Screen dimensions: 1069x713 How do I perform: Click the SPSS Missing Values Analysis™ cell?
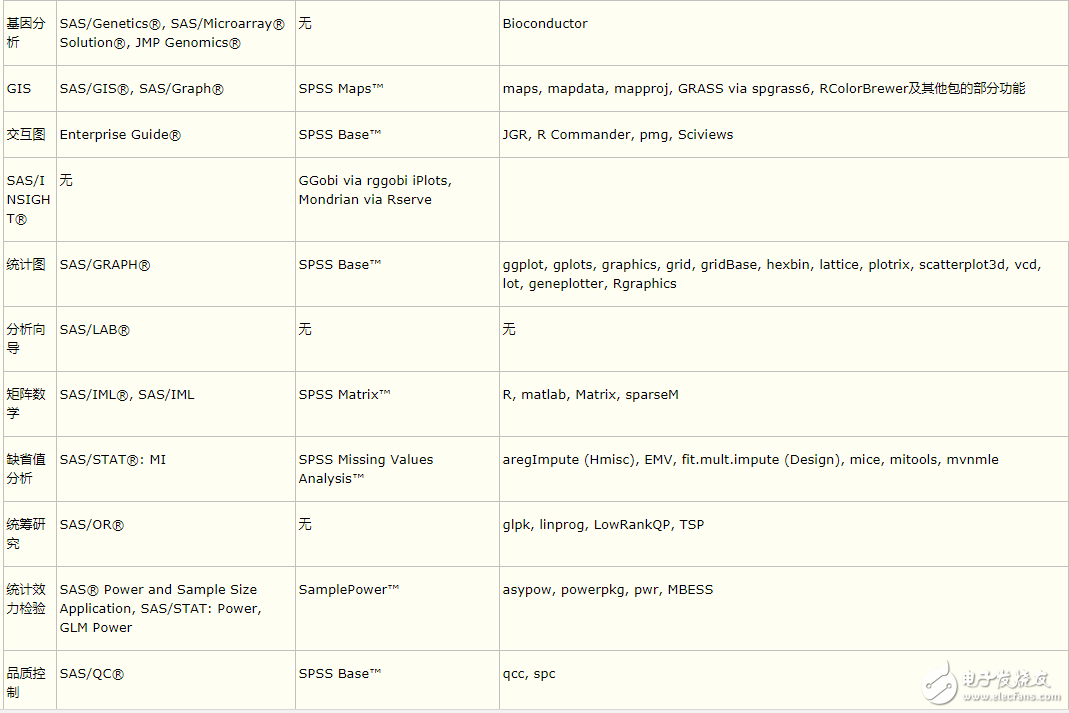coord(366,469)
